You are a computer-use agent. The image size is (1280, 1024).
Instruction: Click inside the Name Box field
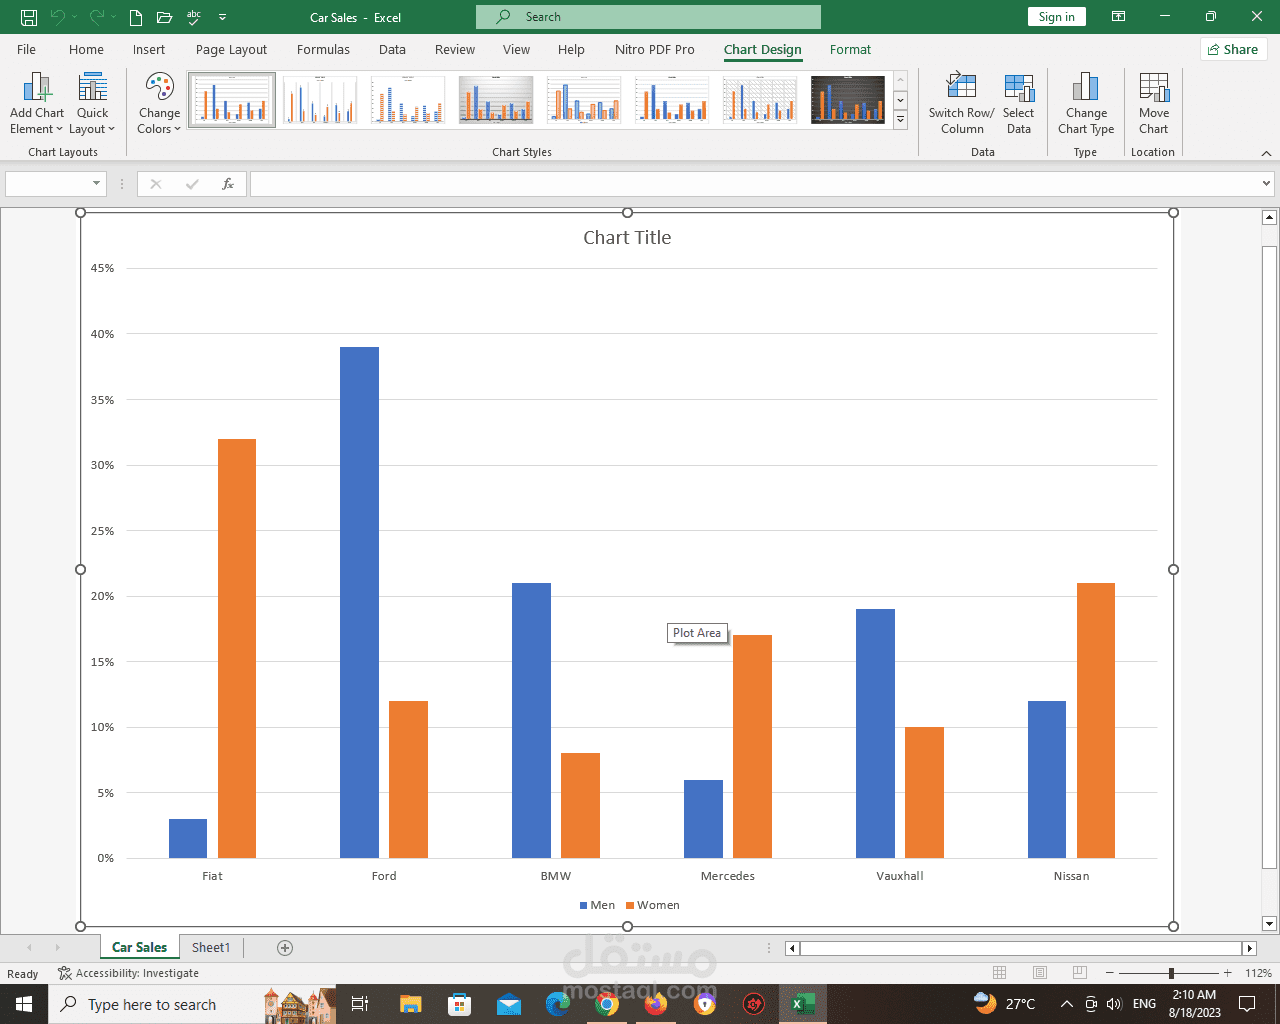click(48, 184)
